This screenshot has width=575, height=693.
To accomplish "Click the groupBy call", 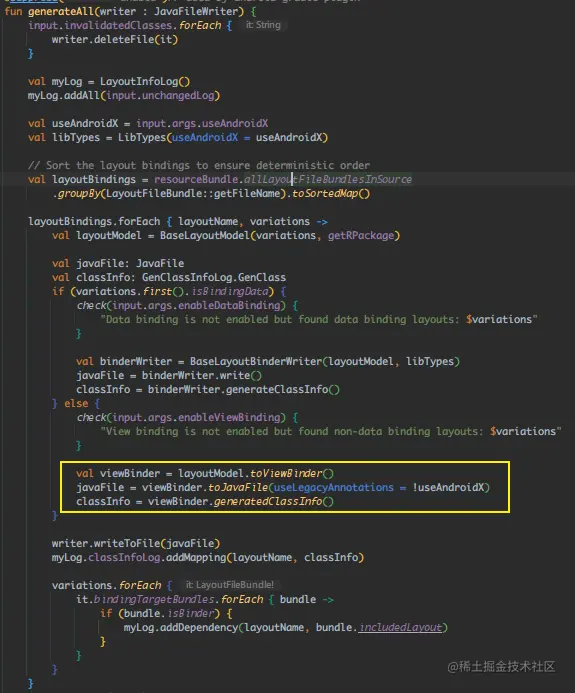I will pyautogui.click(x=79, y=194).
